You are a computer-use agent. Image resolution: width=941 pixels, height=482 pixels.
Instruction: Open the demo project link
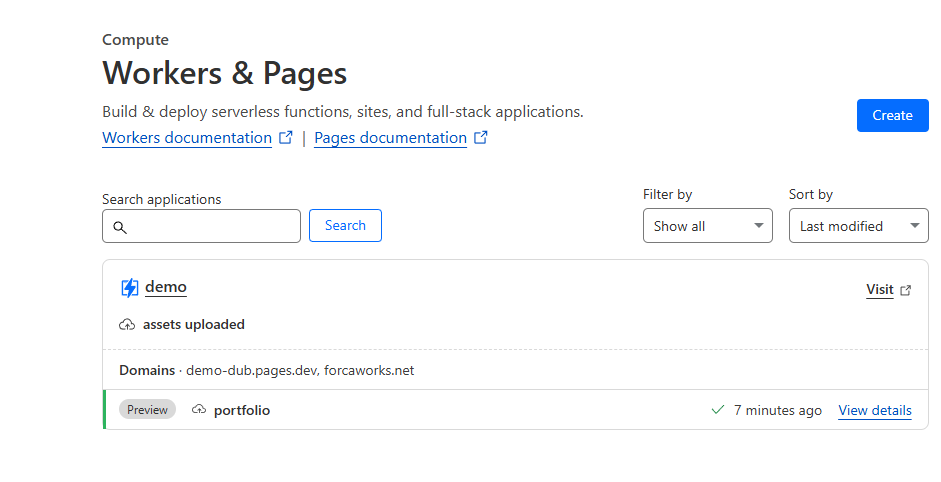(166, 287)
